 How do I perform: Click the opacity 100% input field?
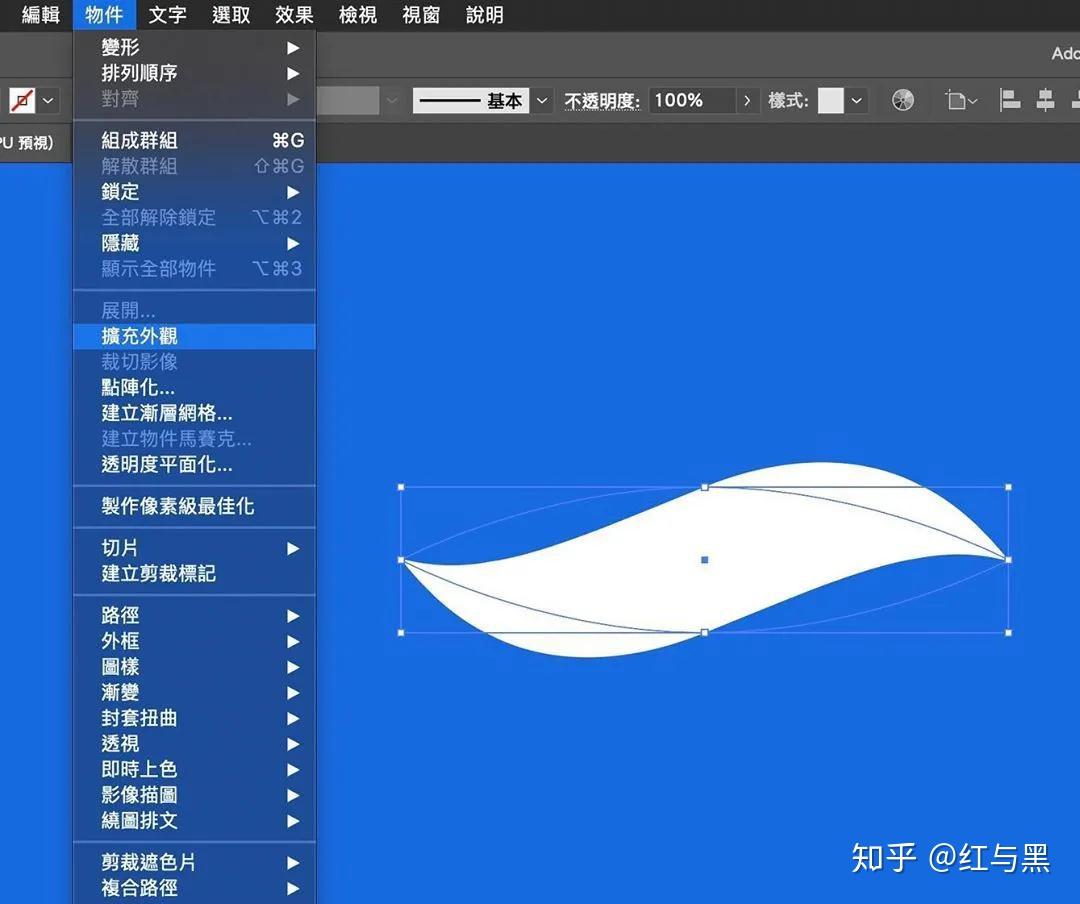(692, 100)
